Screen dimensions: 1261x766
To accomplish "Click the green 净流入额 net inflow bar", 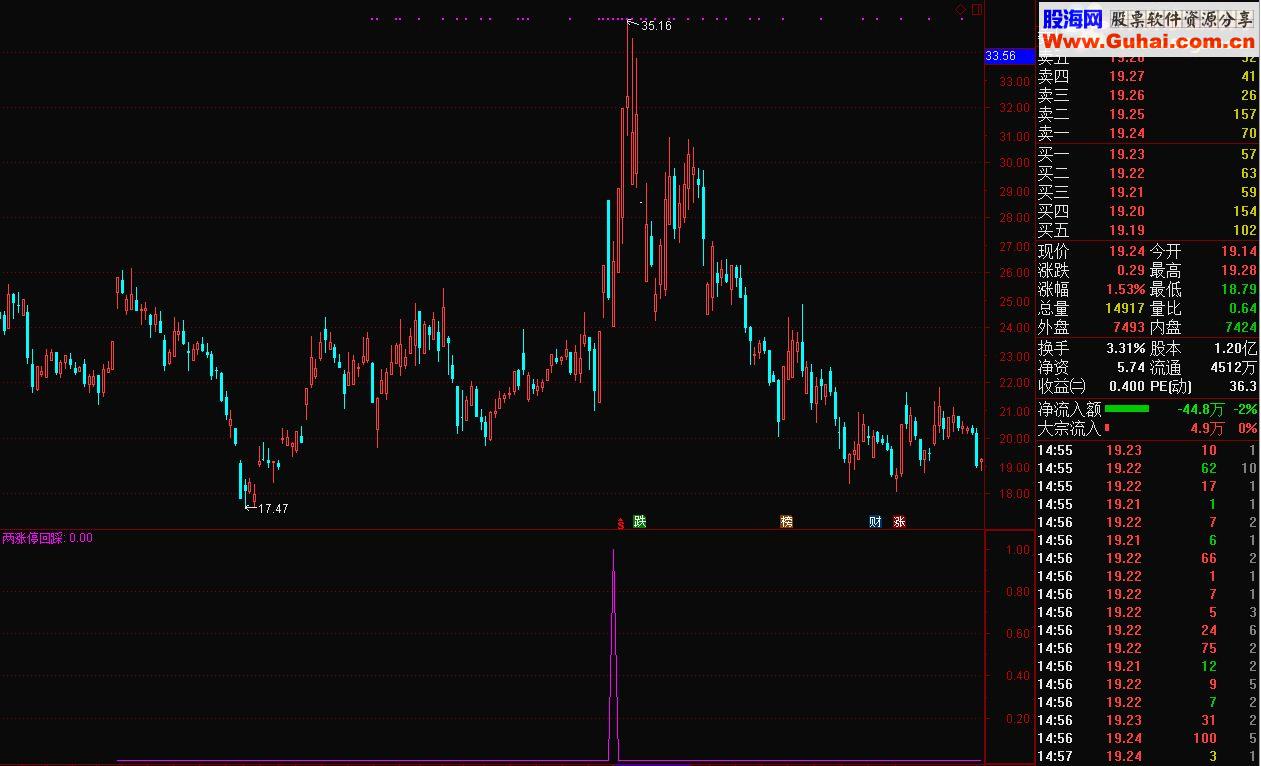I will click(1127, 408).
